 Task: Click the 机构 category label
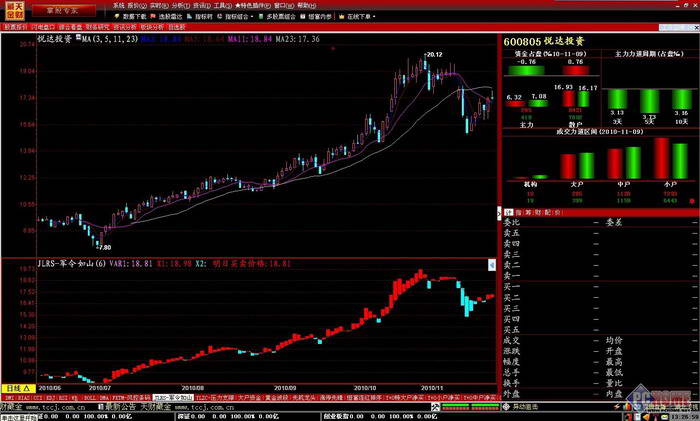(530, 184)
